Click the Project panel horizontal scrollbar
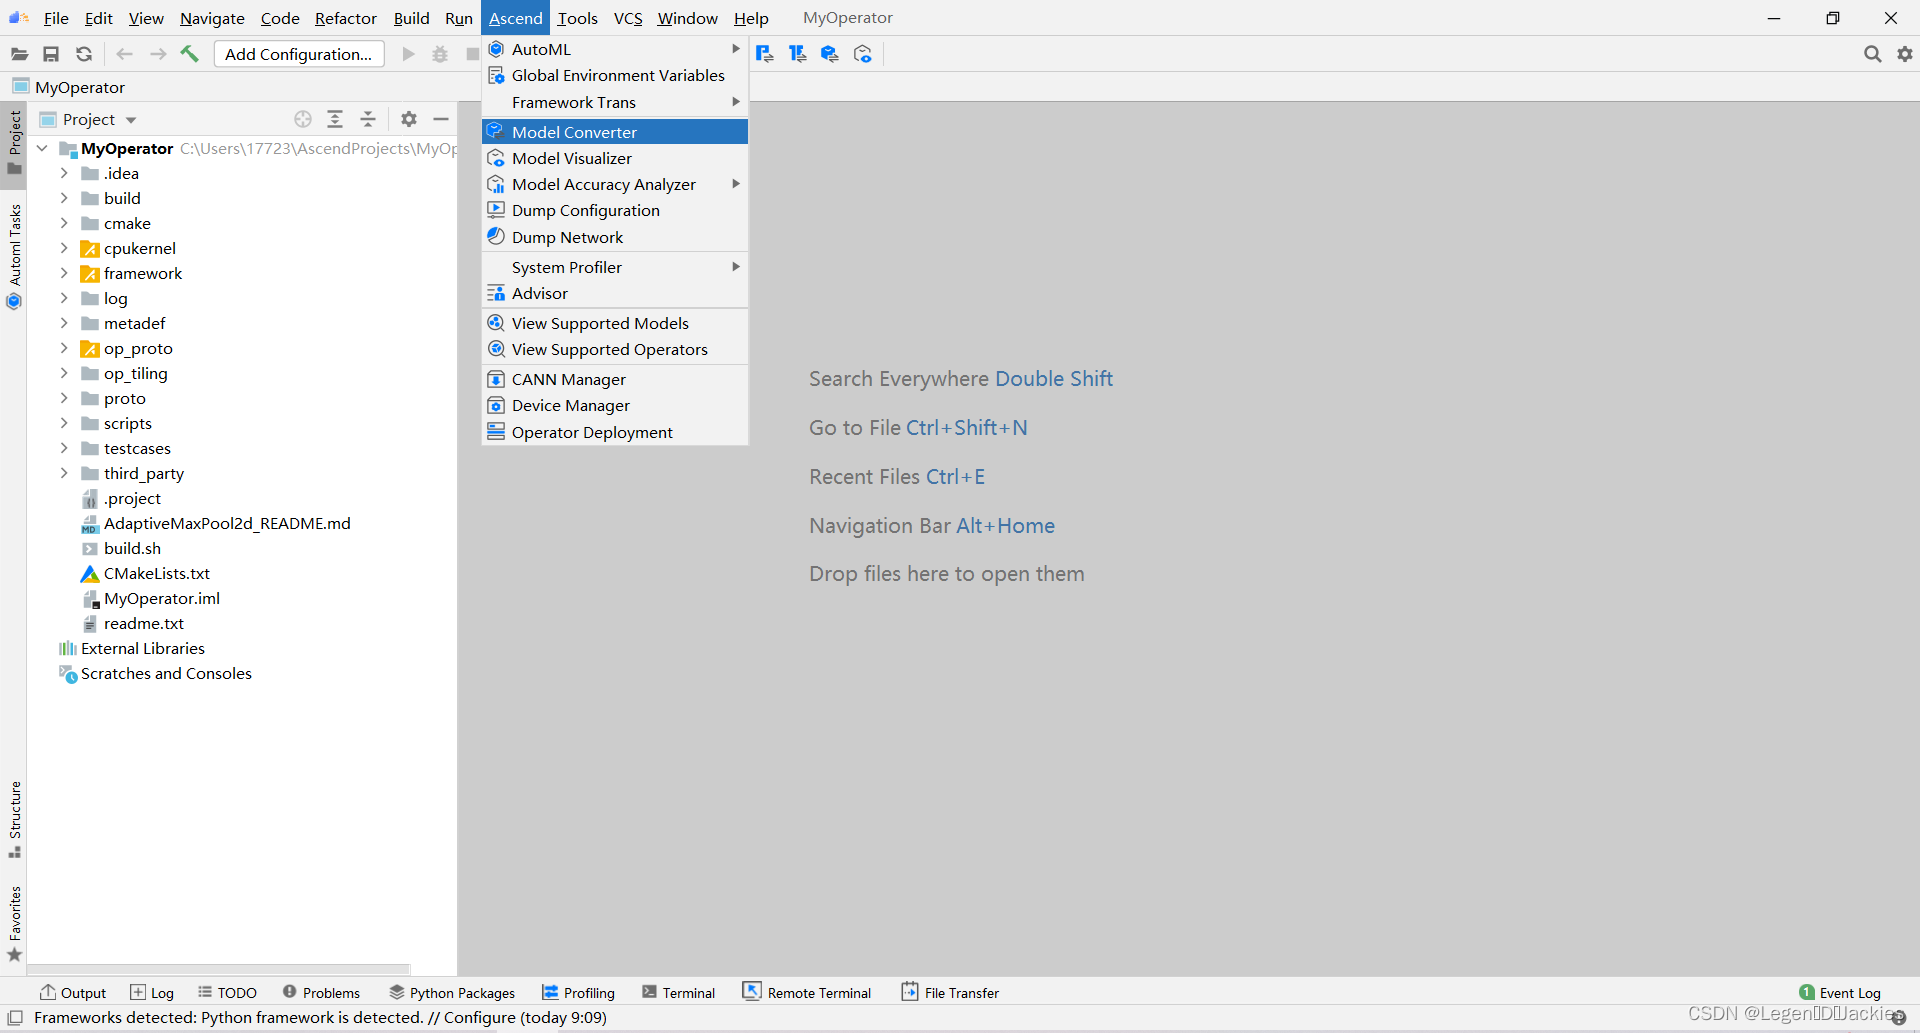The height and width of the screenshot is (1033, 1920). (x=219, y=969)
